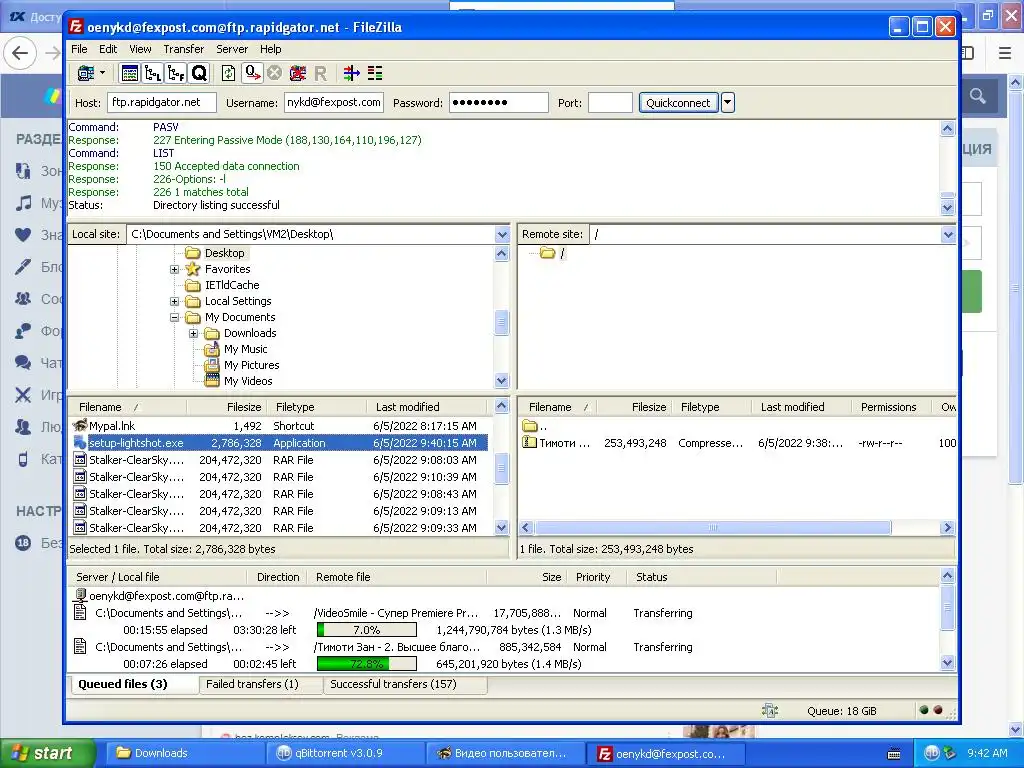This screenshot has height=768, width=1024.
Task: Open the Help menu
Action: click(270, 49)
